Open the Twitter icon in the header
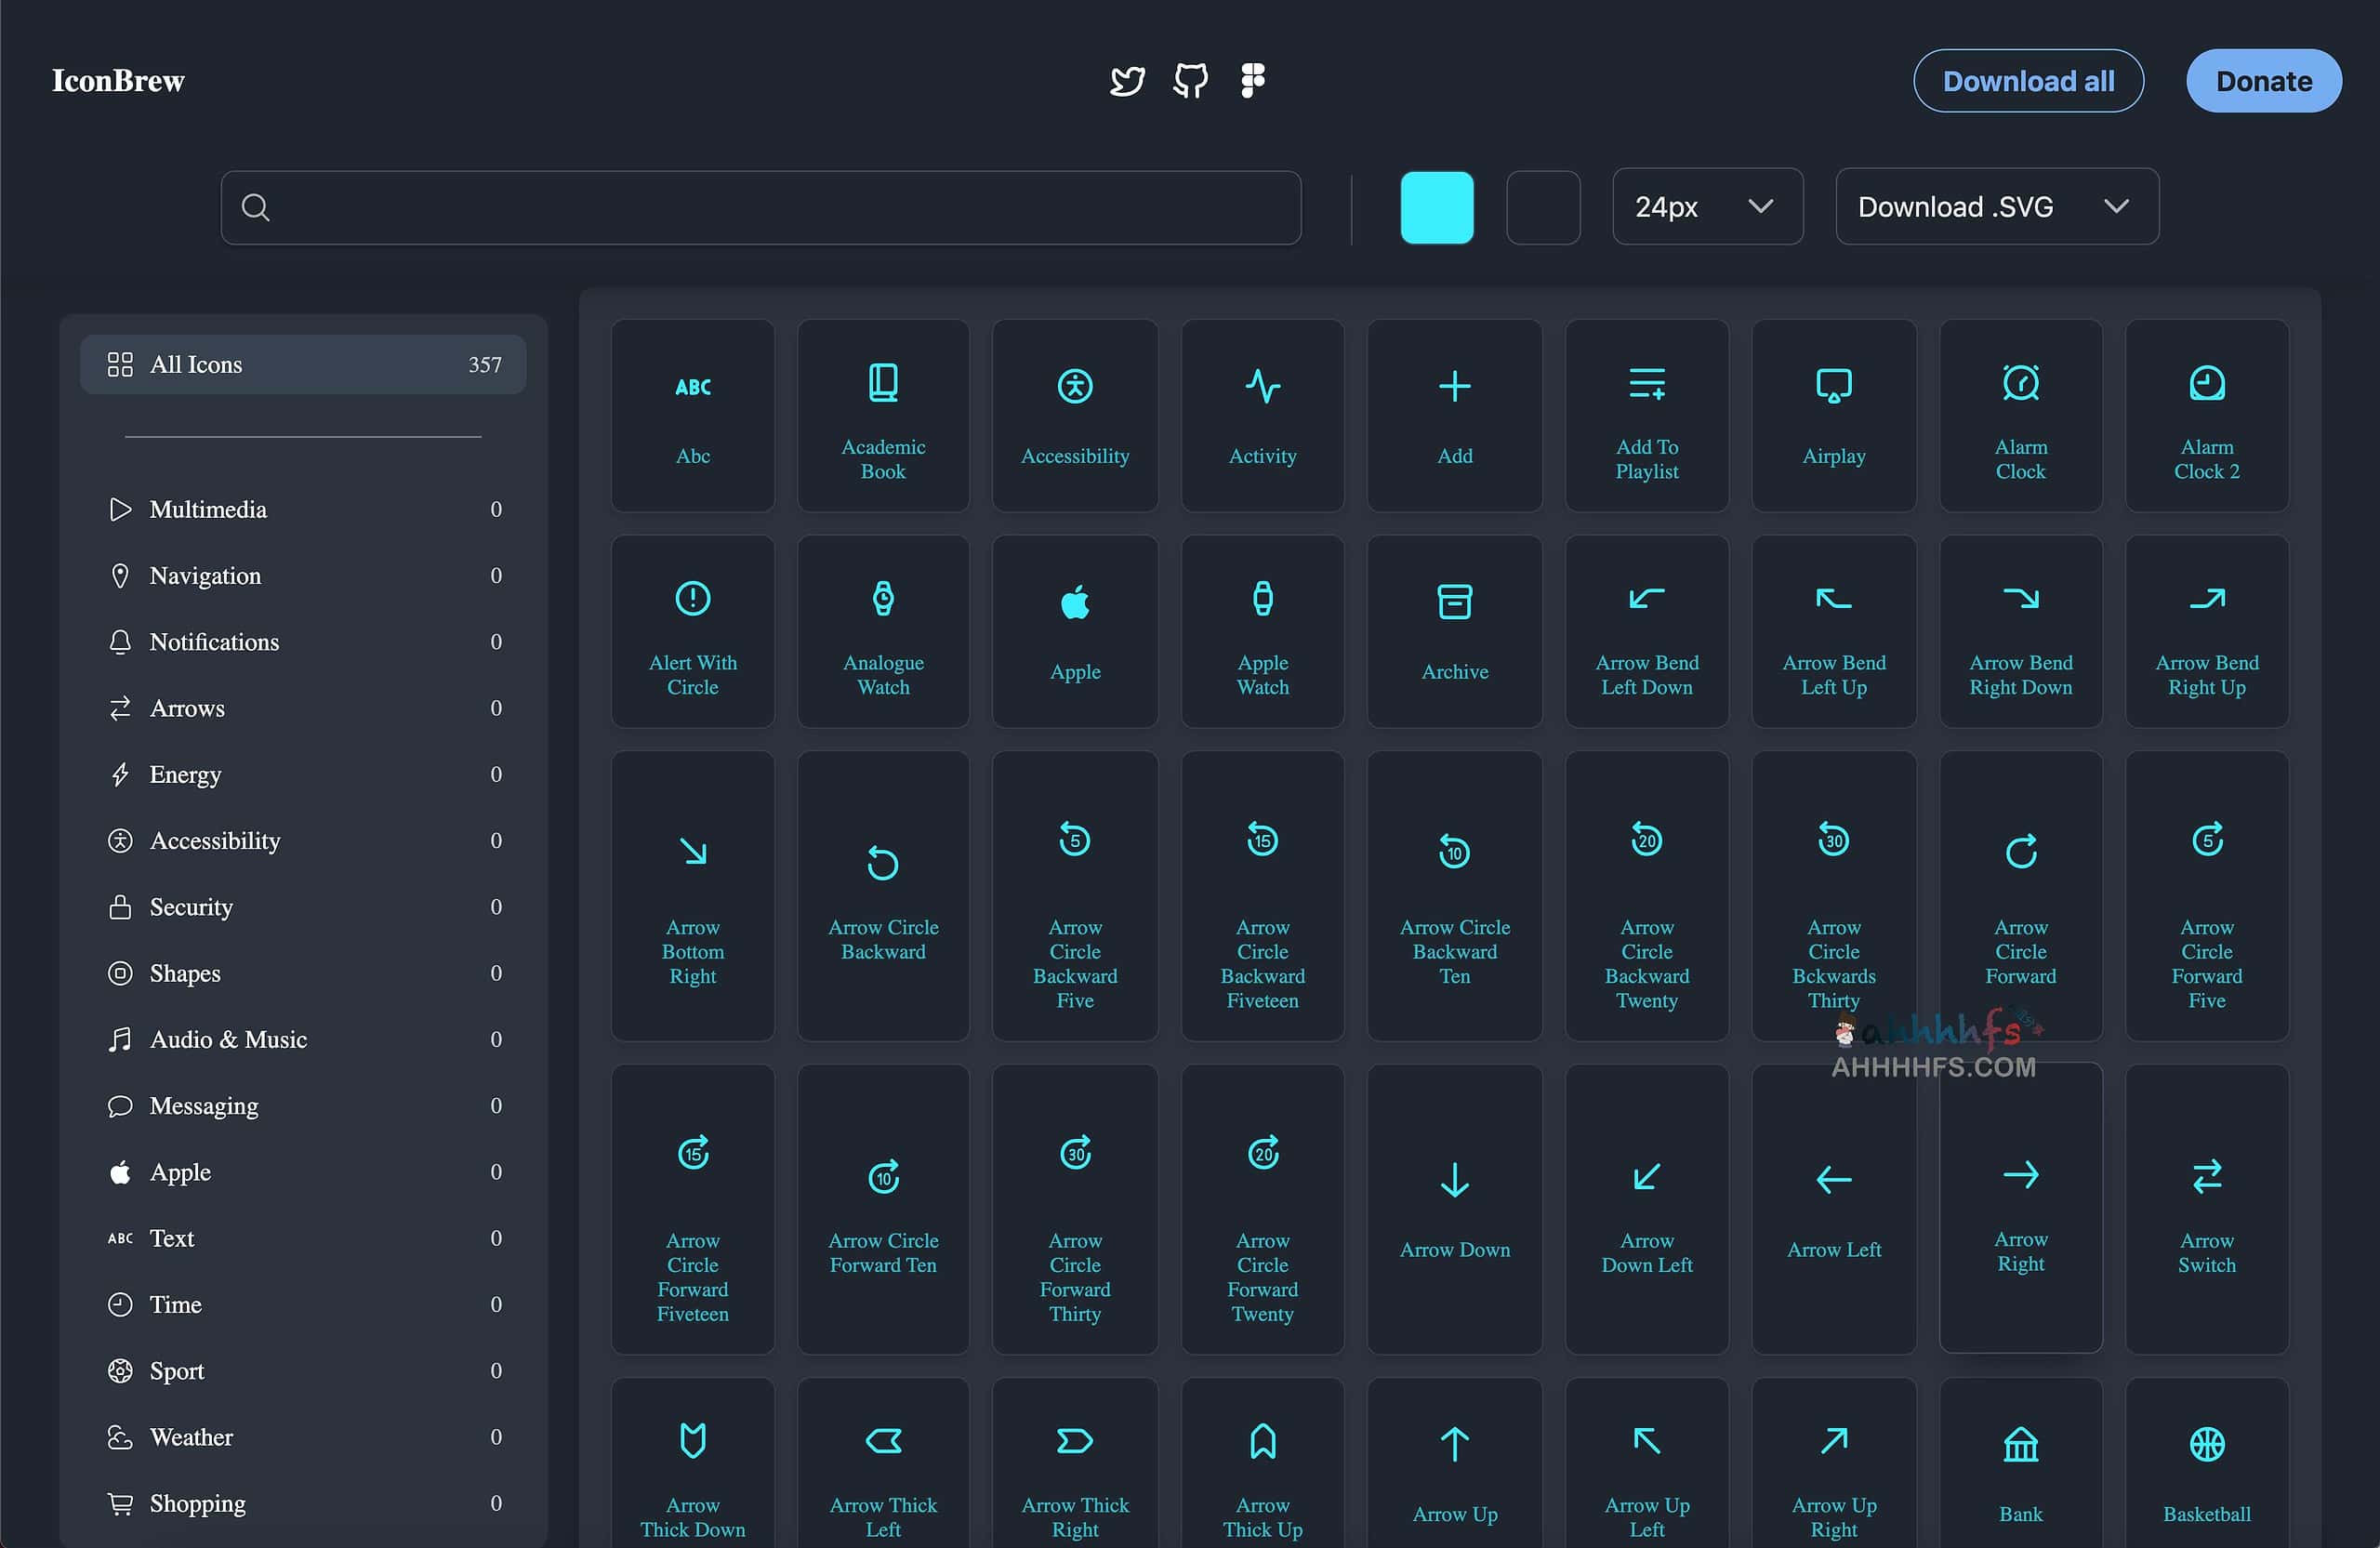2380x1548 pixels. point(1127,80)
